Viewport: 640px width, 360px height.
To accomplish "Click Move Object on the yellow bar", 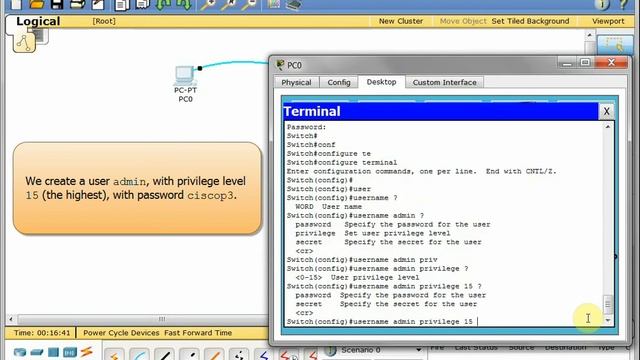I will pos(463,21).
